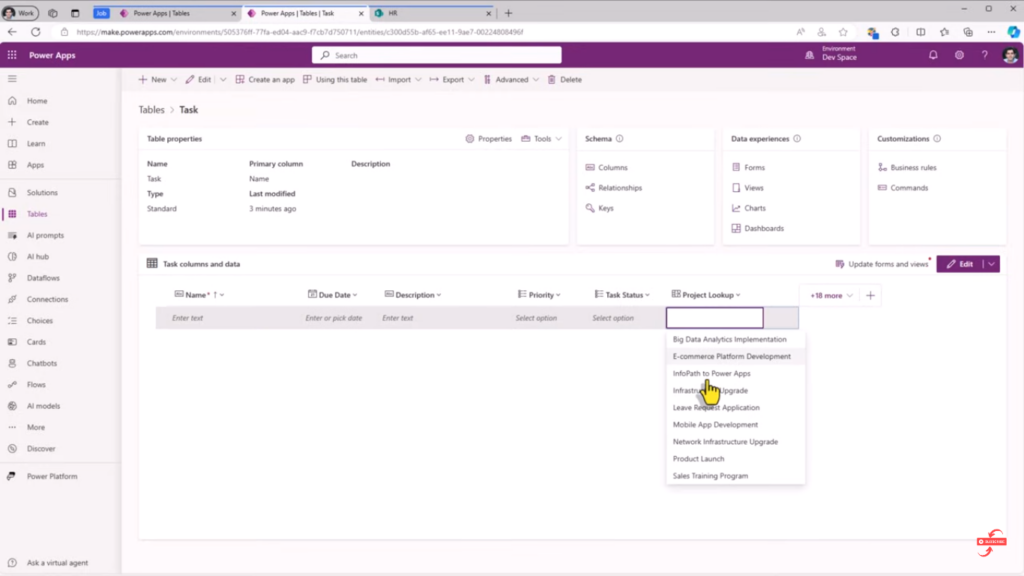Image resolution: width=1024 pixels, height=576 pixels.
Task: Click the Power Apps search box
Action: pos(436,56)
